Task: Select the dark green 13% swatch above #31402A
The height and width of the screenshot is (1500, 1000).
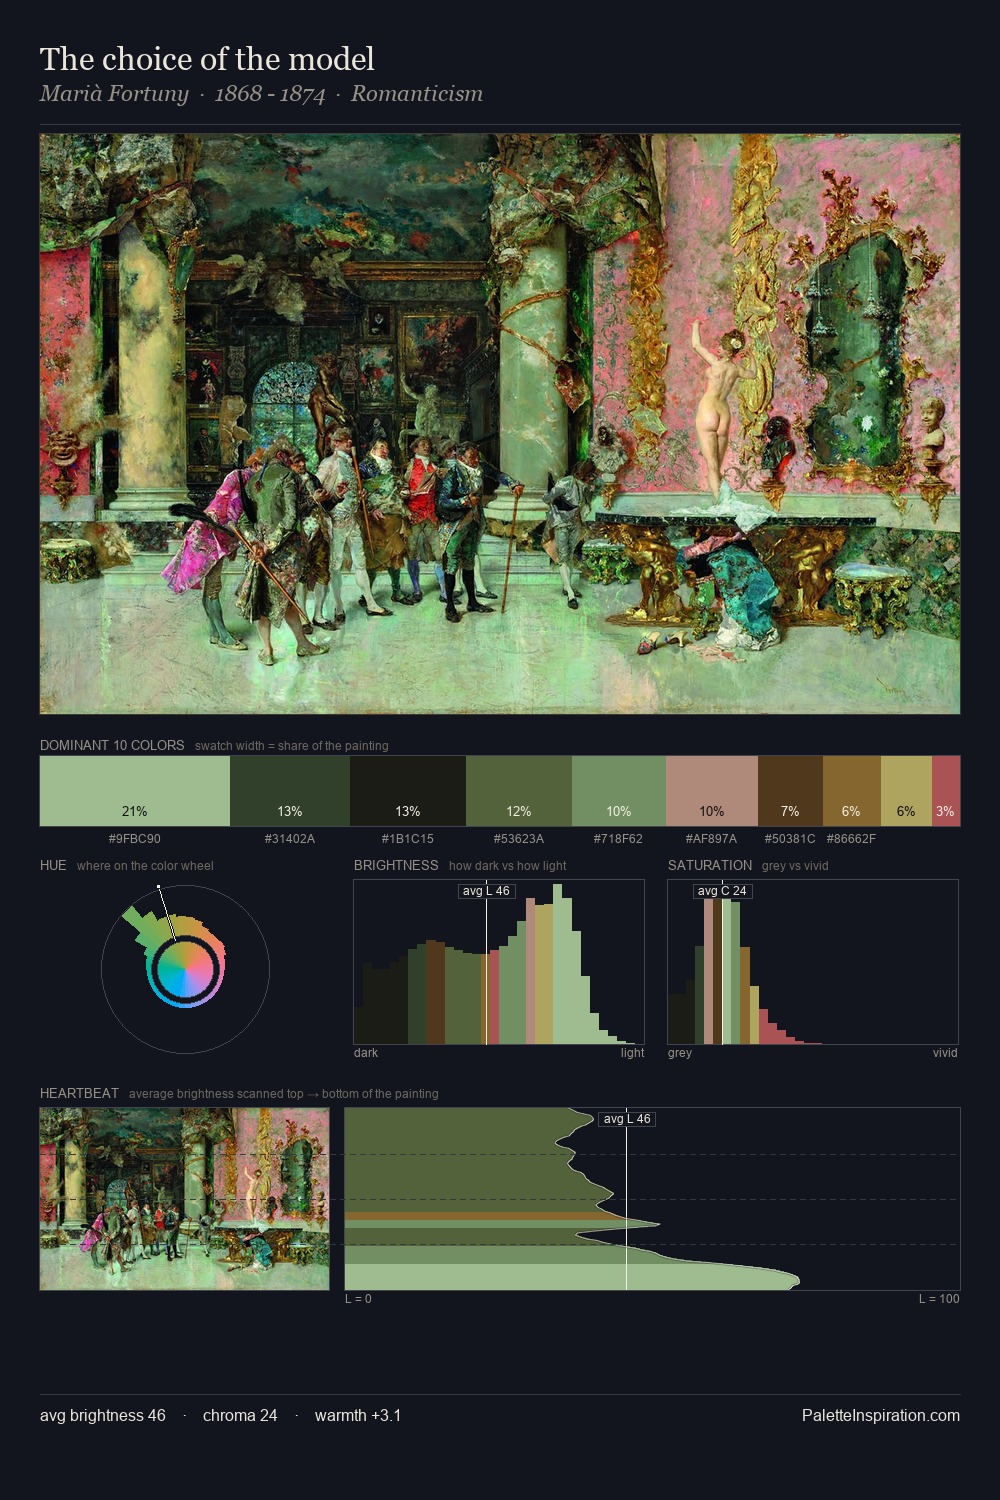Action: point(290,791)
